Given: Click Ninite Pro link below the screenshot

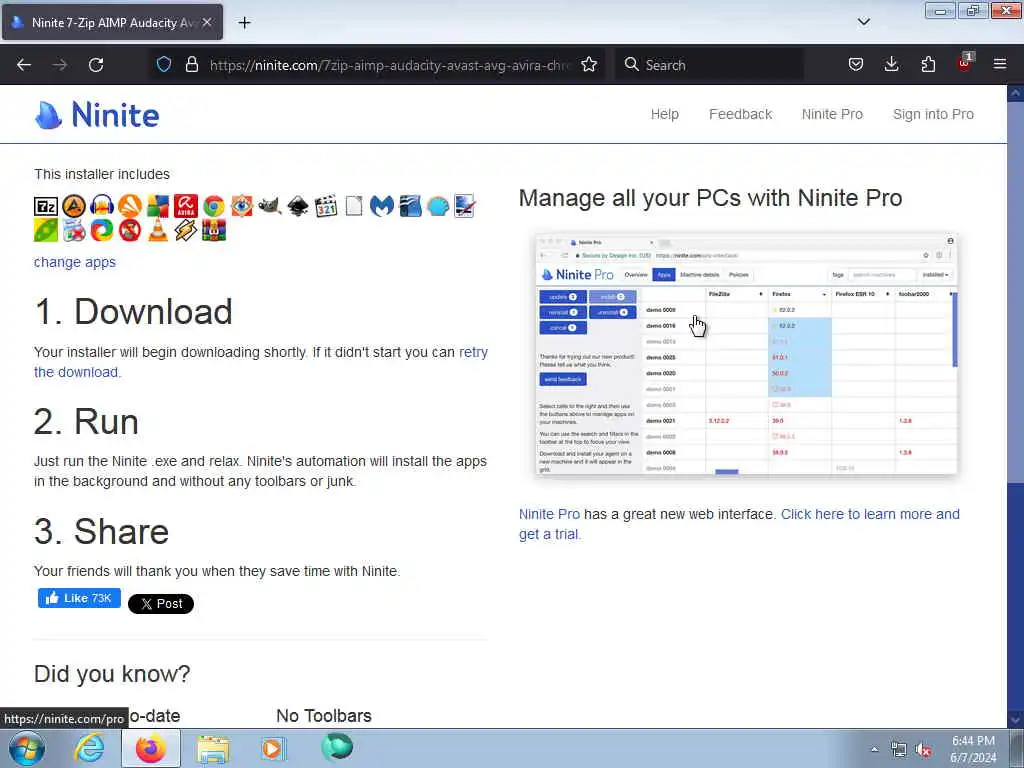Looking at the screenshot, I should pos(549,514).
